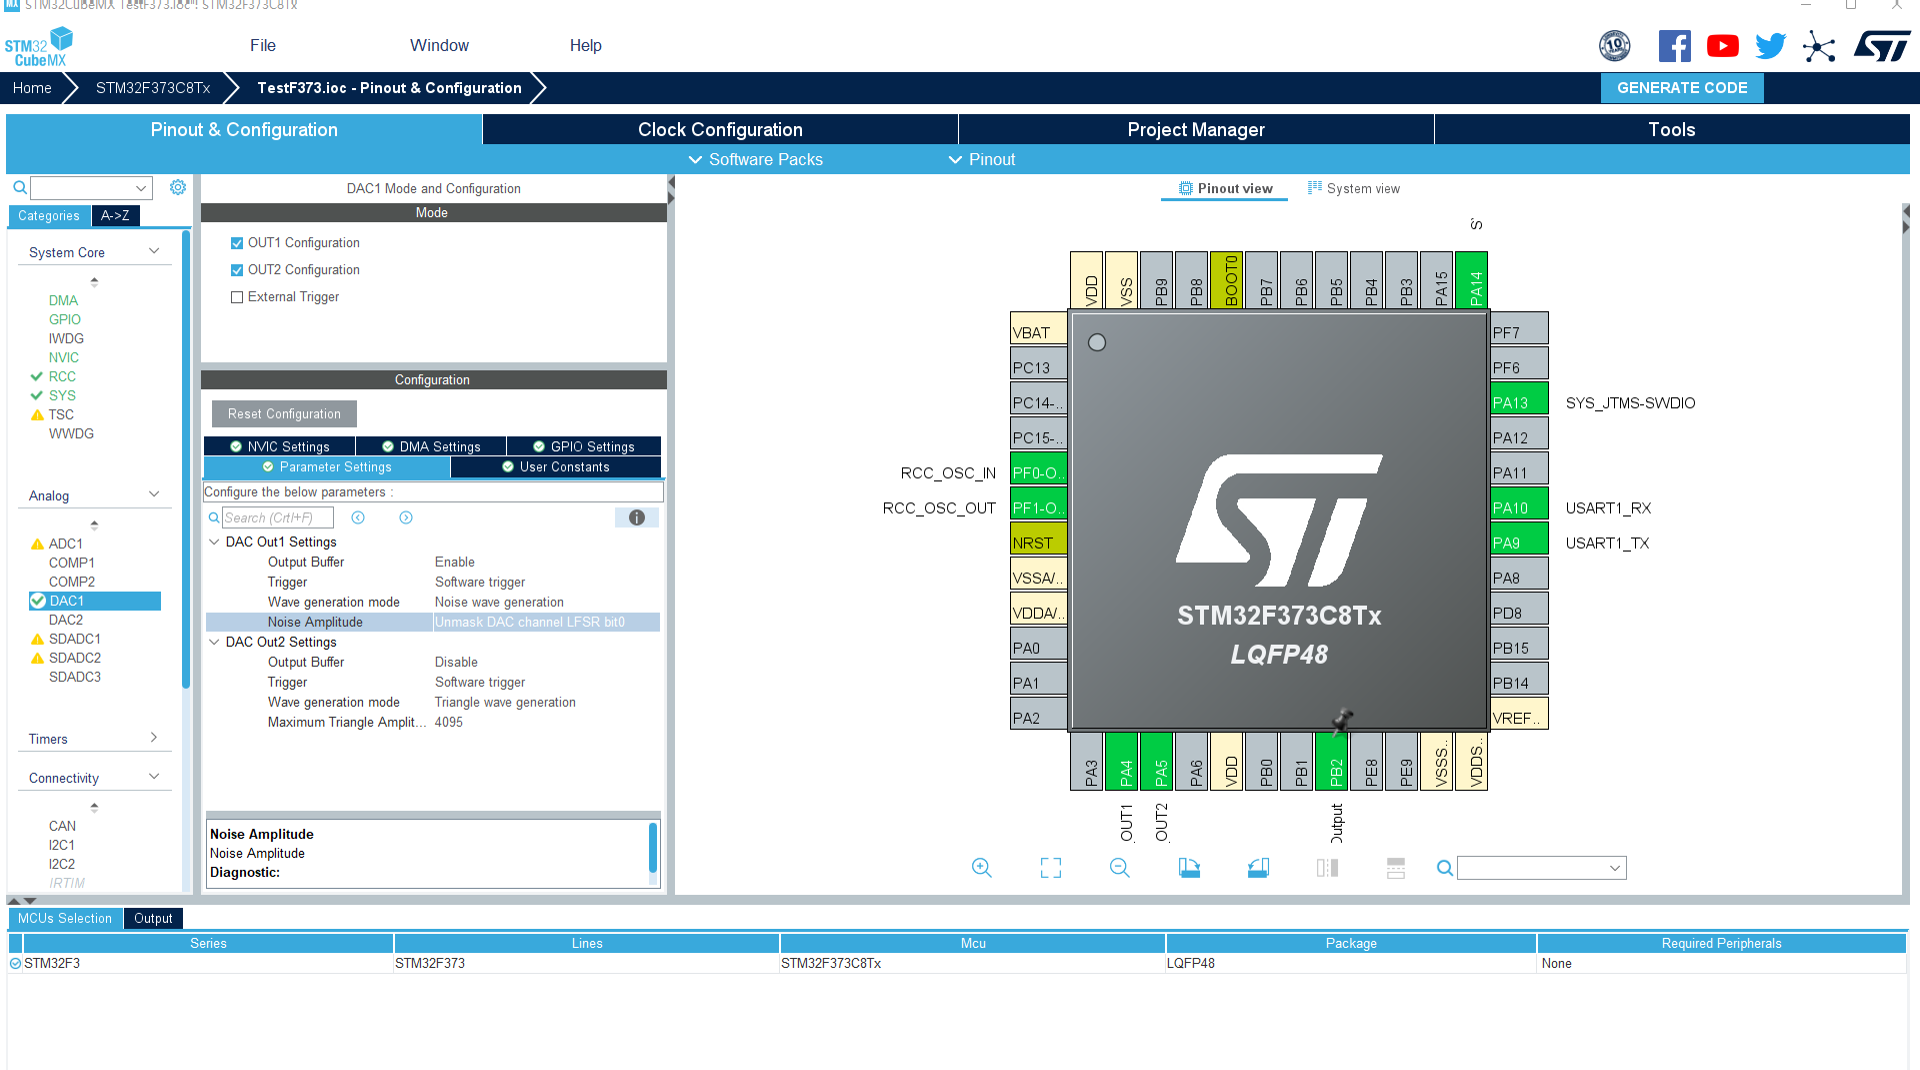
Task: Collapse the System Core category
Action: coord(153,252)
